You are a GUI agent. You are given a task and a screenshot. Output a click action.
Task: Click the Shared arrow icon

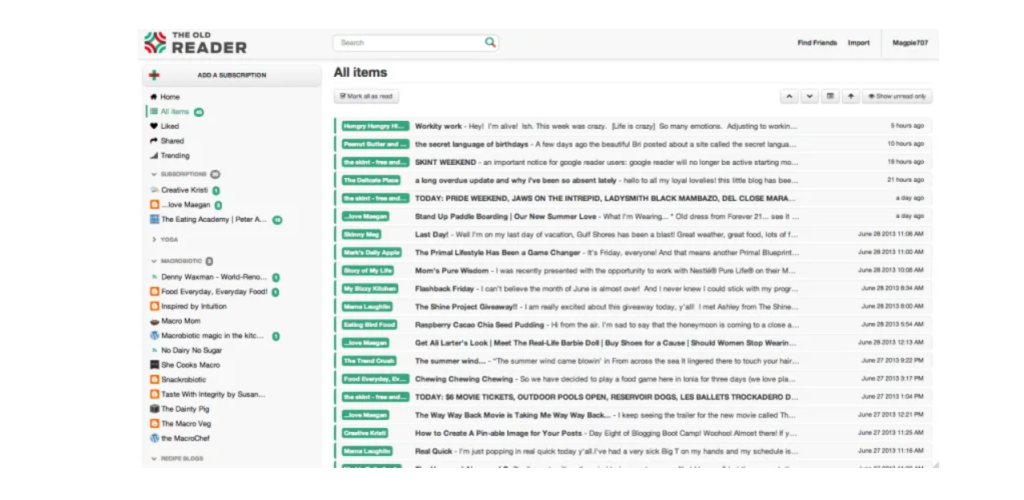[154, 140]
